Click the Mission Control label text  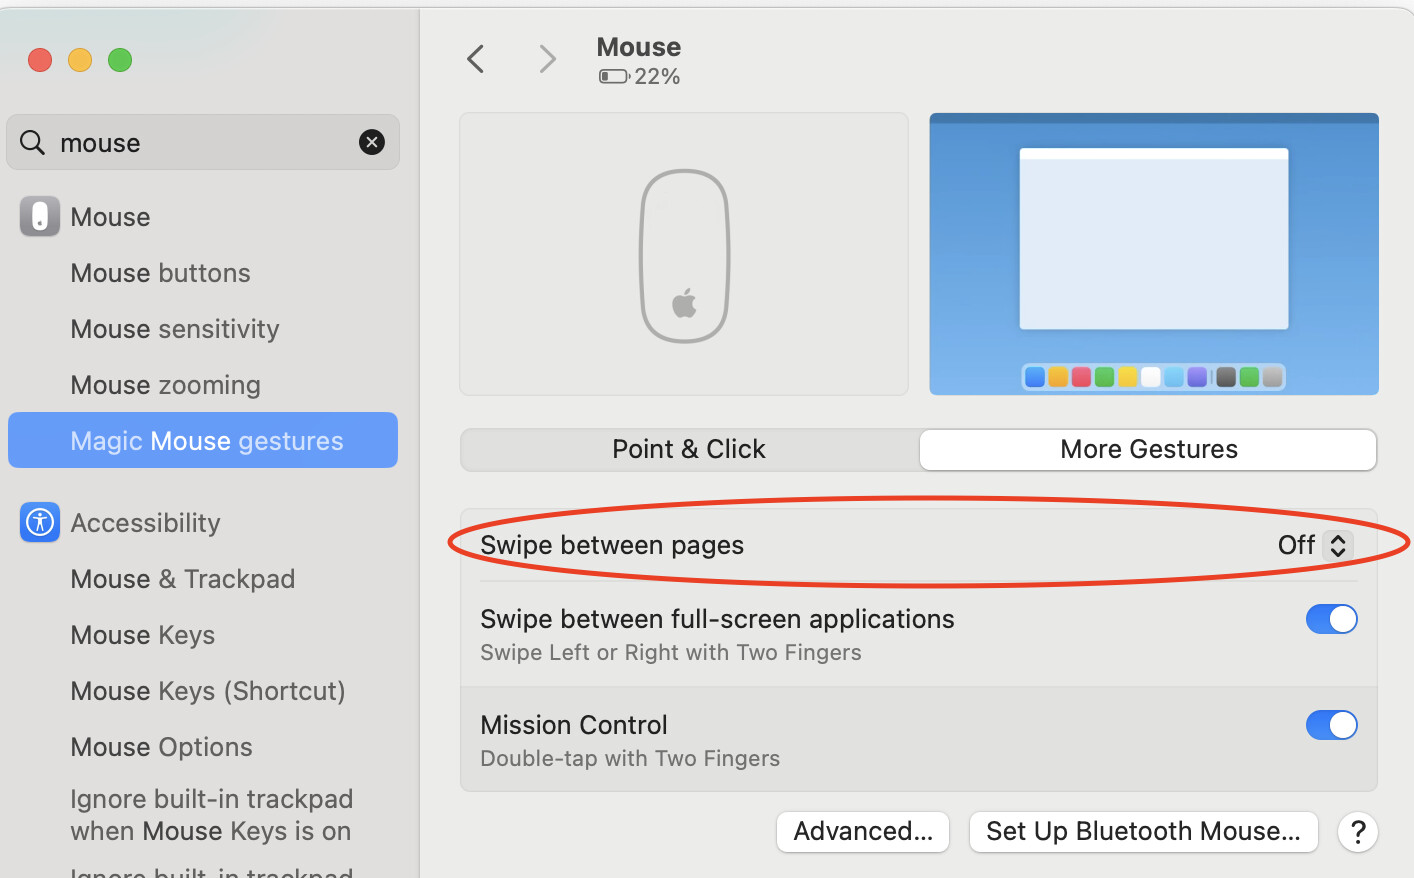tap(574, 725)
